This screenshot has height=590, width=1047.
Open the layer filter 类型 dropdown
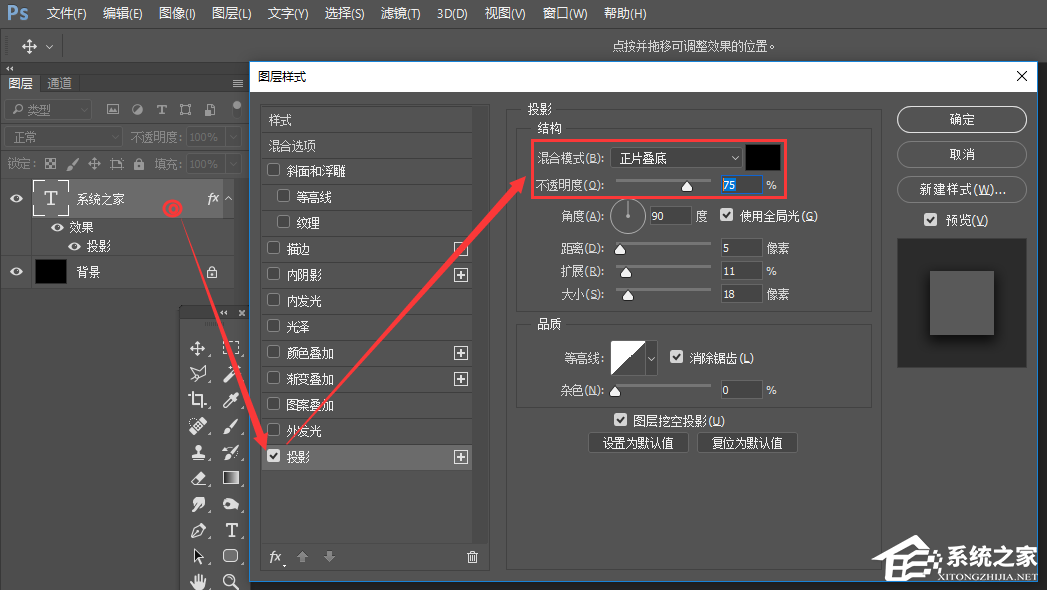coord(48,109)
